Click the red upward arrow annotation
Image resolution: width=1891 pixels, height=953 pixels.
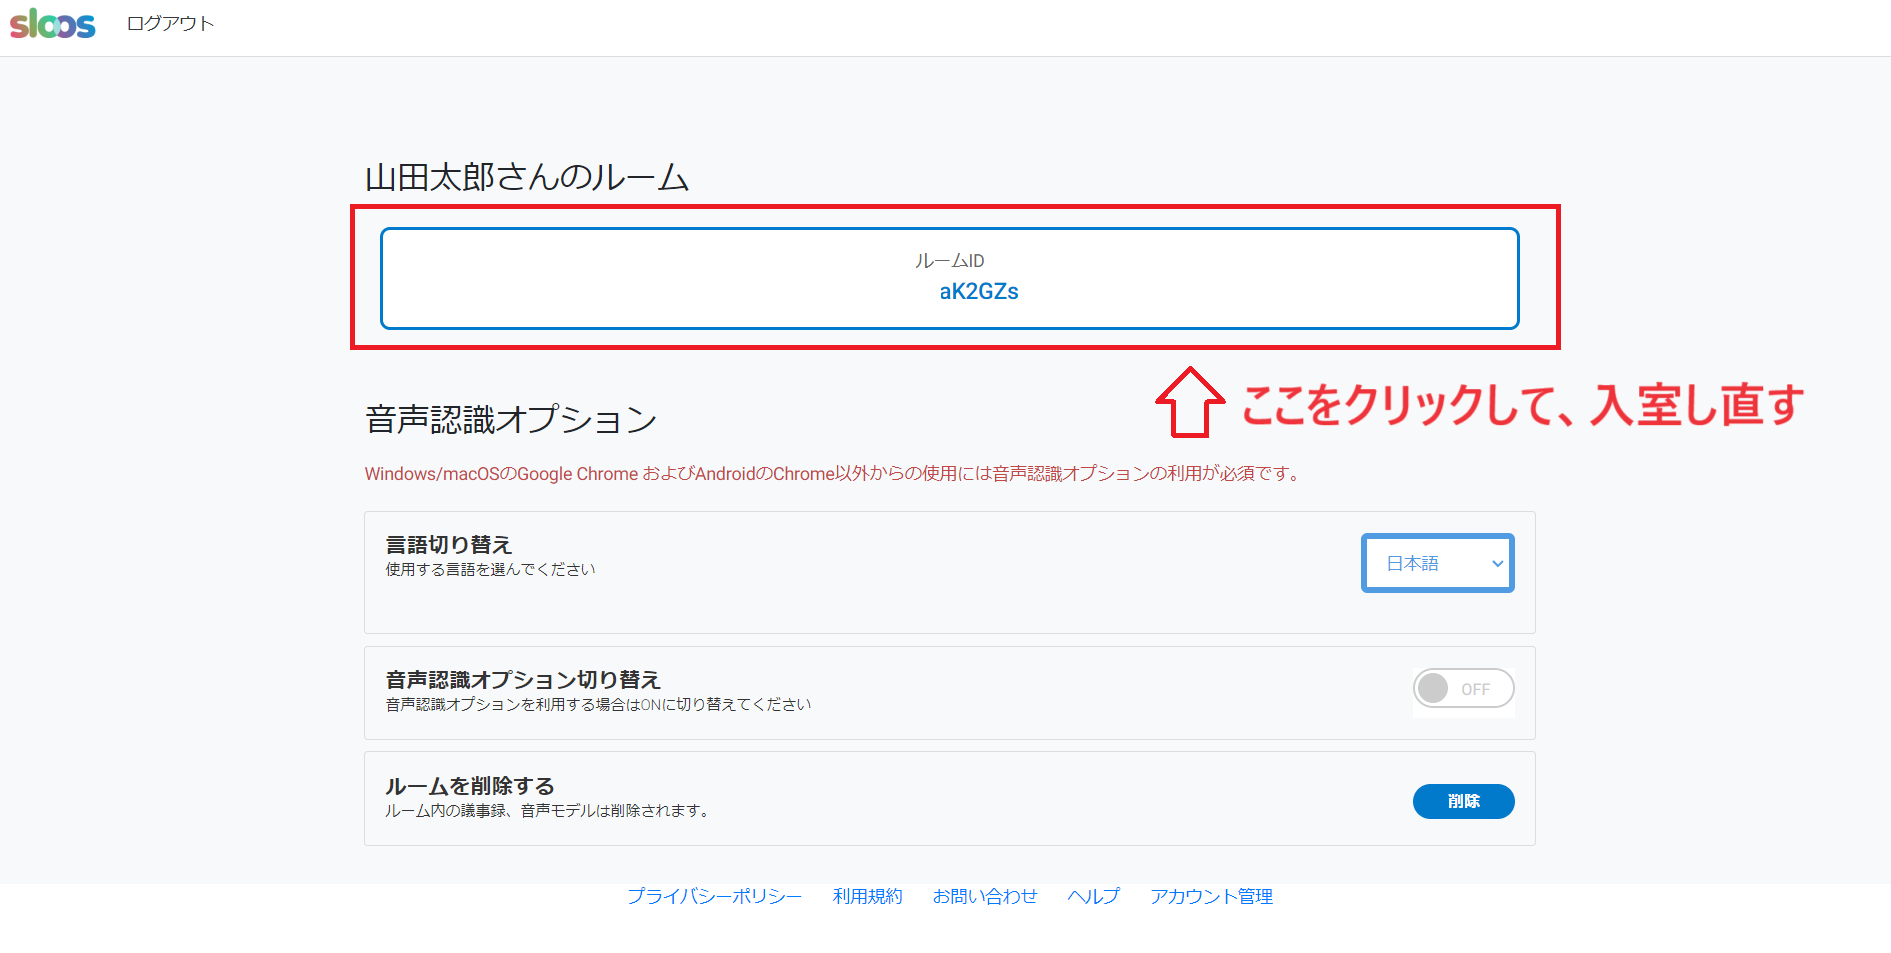(1189, 402)
